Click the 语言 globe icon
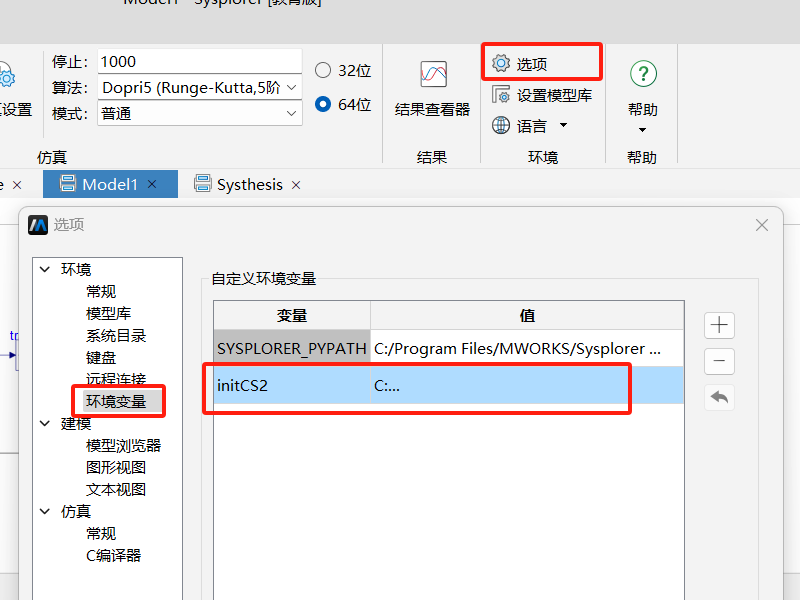The width and height of the screenshot is (800, 600). pyautogui.click(x=501, y=125)
